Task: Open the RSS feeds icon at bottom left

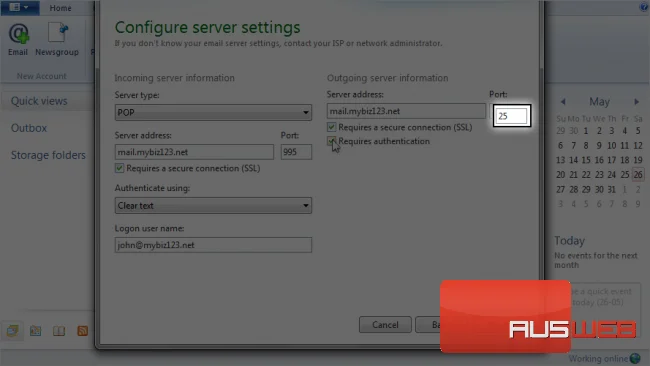Action: tap(82, 331)
